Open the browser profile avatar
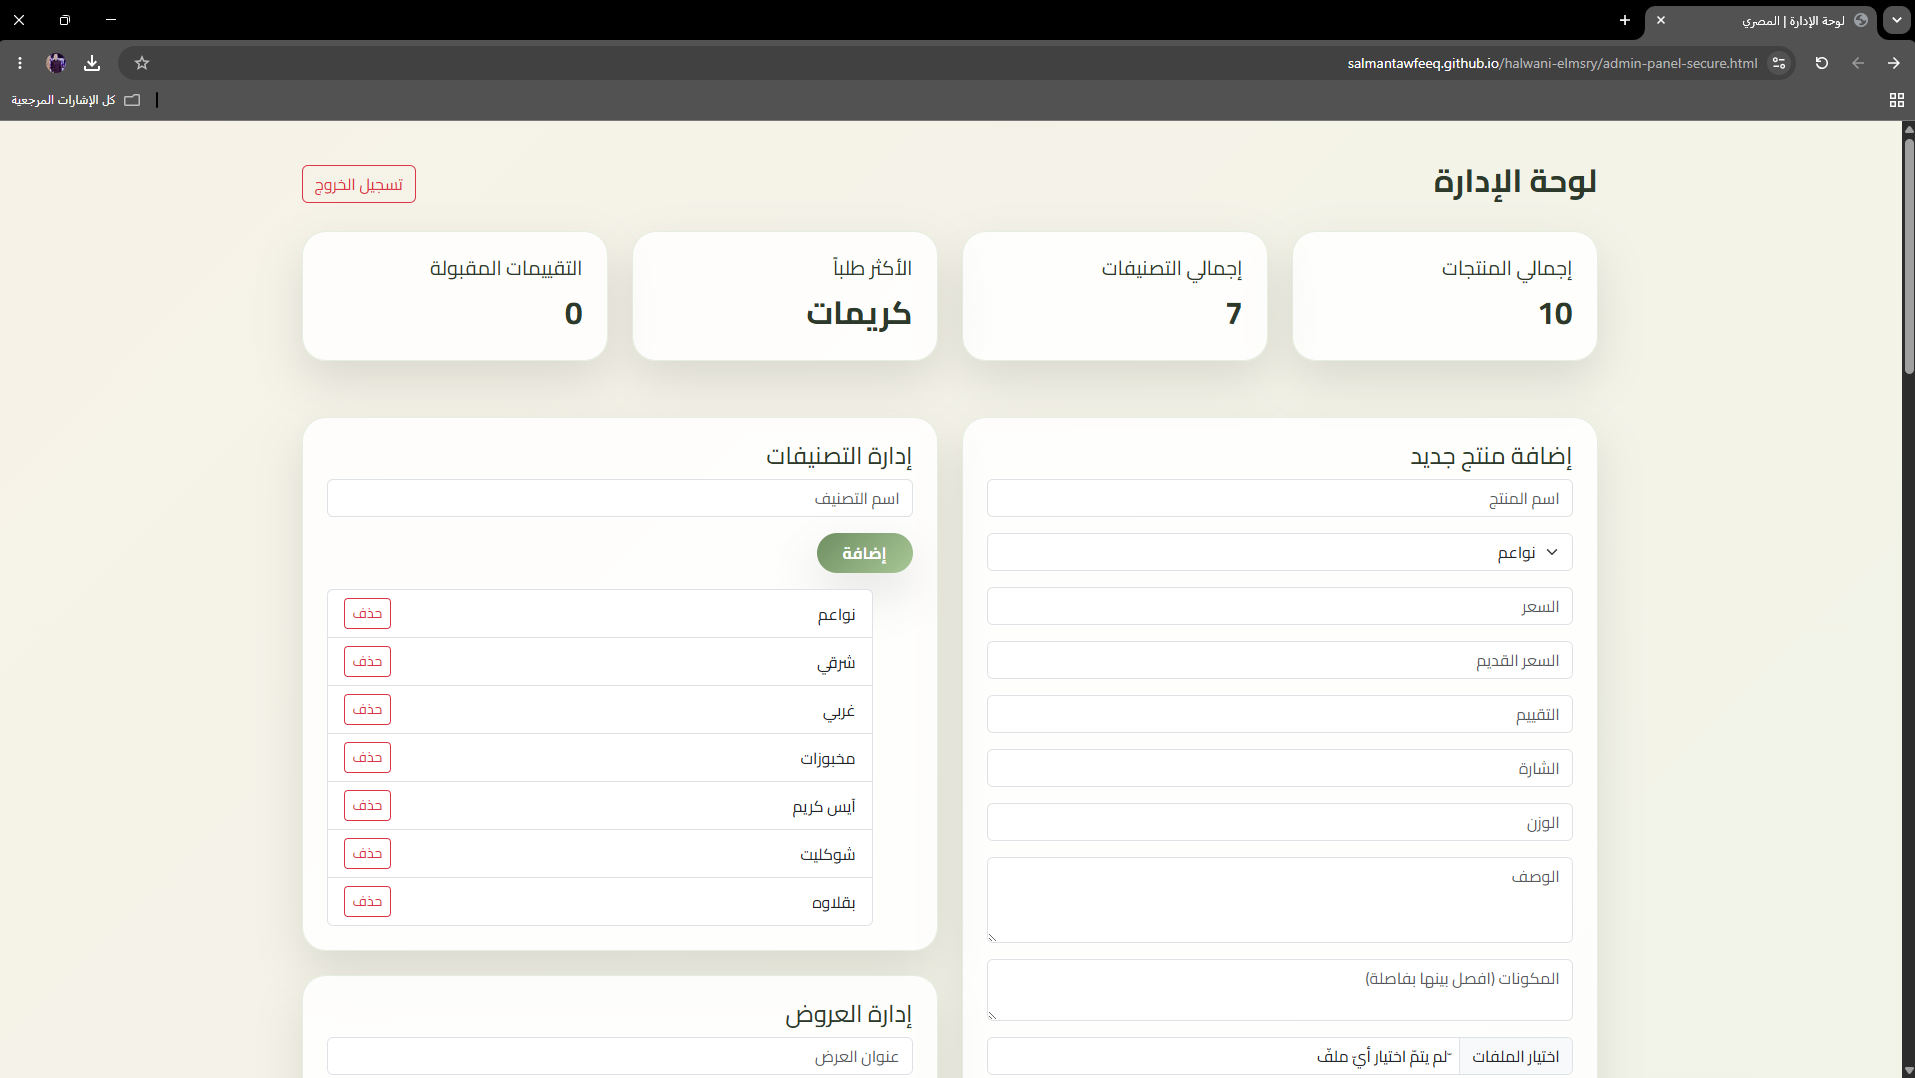This screenshot has height=1078, width=1915. click(56, 63)
